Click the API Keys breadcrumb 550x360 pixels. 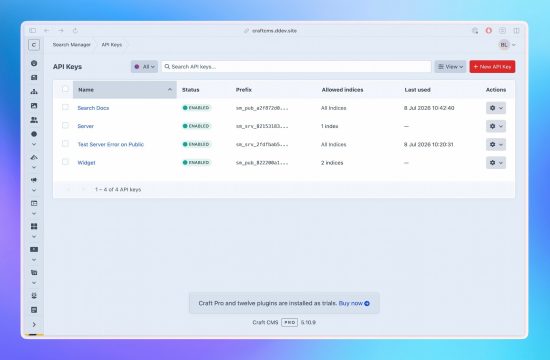tap(112, 45)
